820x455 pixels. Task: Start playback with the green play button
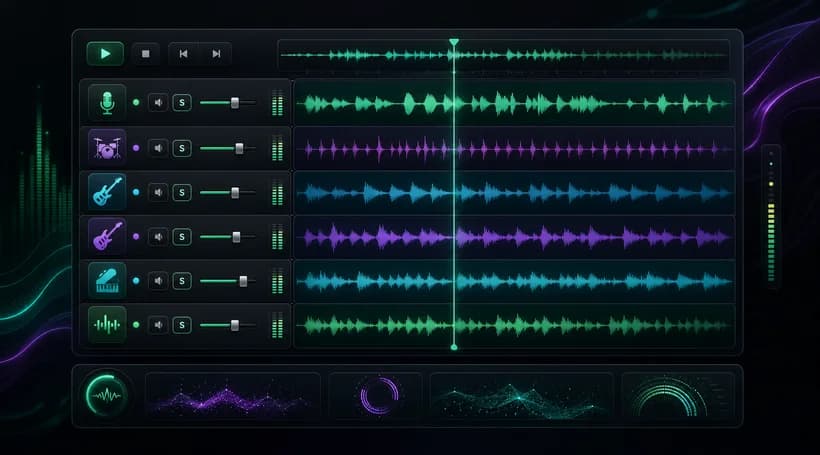tap(105, 54)
